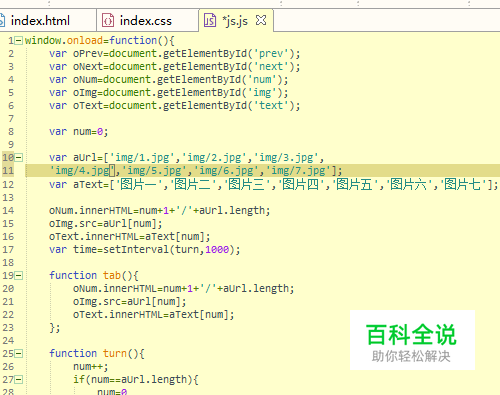Screen dimensions: 500x395
Task: Click 'onload' on line 1
Action: (x=85, y=41)
